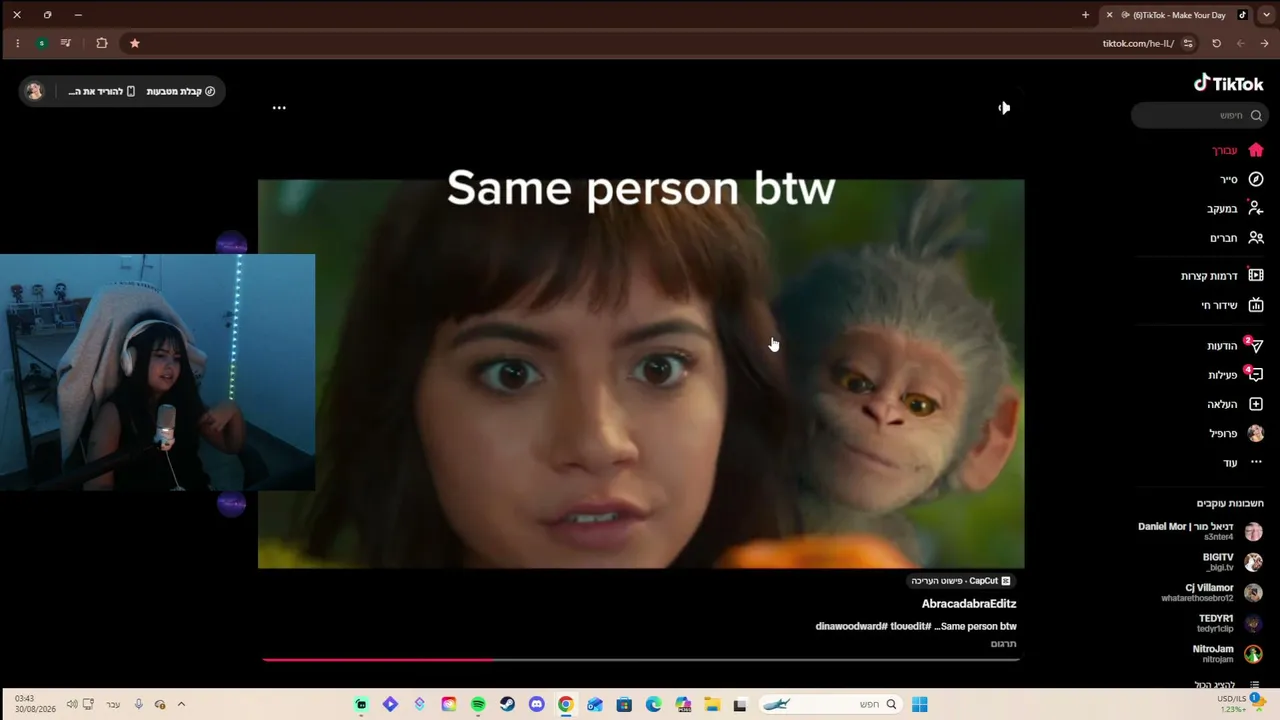
Task: Open a new Chrome tab
Action: click(x=1085, y=15)
